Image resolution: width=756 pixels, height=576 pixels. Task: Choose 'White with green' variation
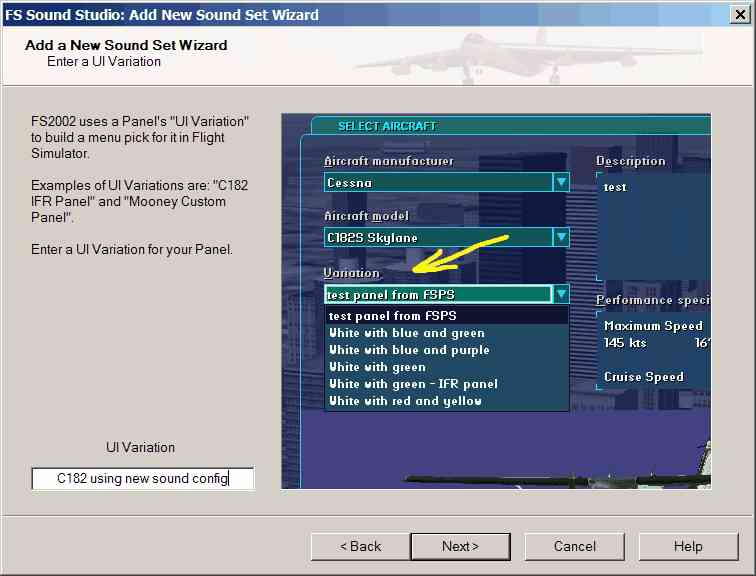[x=447, y=367]
